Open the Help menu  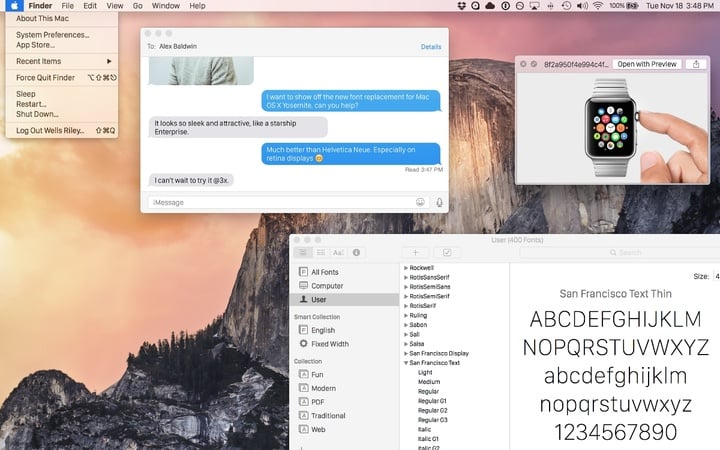click(x=197, y=6)
